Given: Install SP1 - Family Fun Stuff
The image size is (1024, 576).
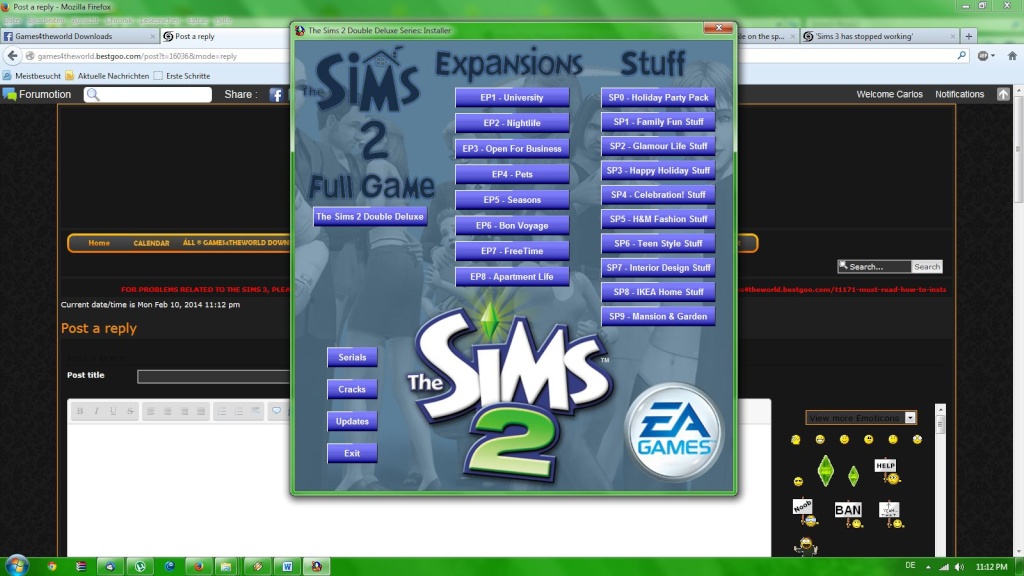Looking at the screenshot, I should coord(658,121).
